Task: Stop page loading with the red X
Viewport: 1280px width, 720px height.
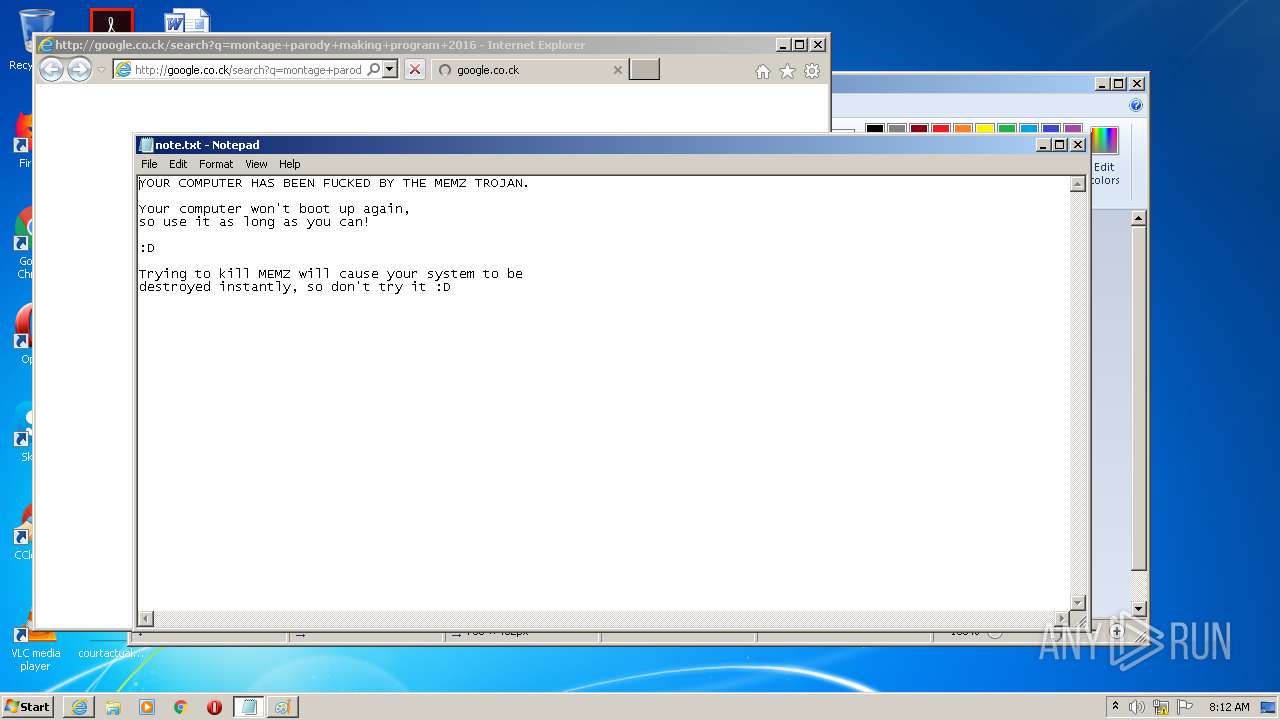Action: click(x=415, y=70)
